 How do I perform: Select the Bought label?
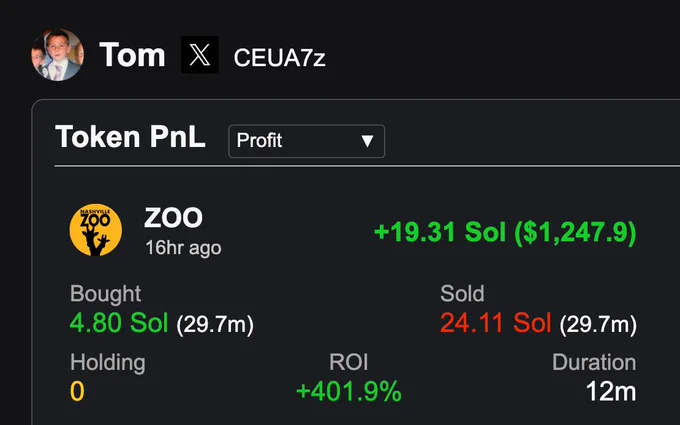[x=105, y=294]
